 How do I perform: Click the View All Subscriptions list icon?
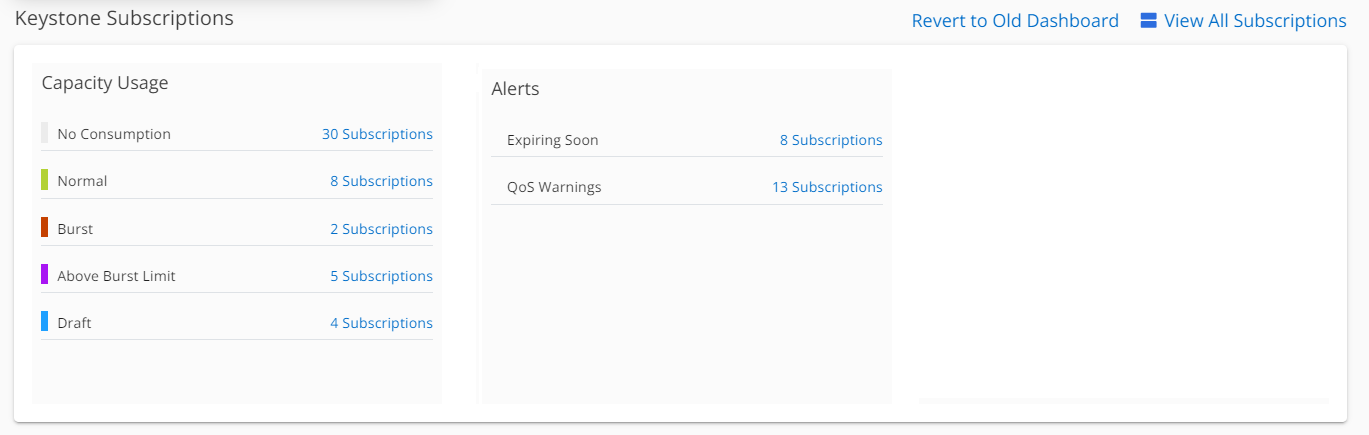[x=1148, y=20]
